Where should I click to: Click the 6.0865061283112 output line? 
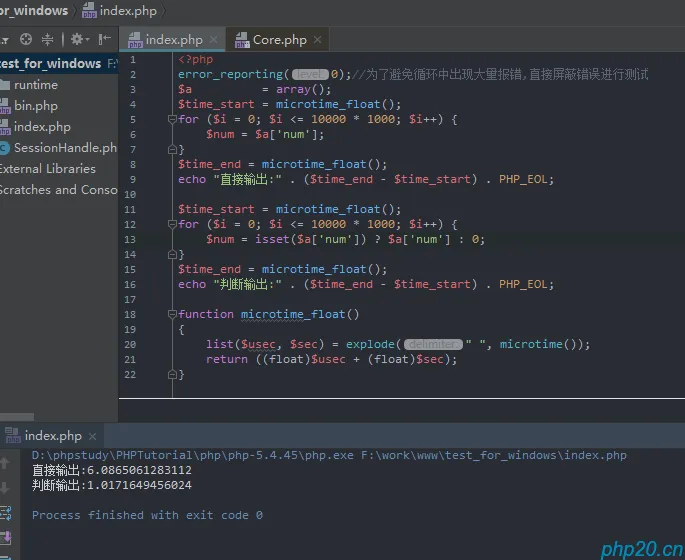111,470
